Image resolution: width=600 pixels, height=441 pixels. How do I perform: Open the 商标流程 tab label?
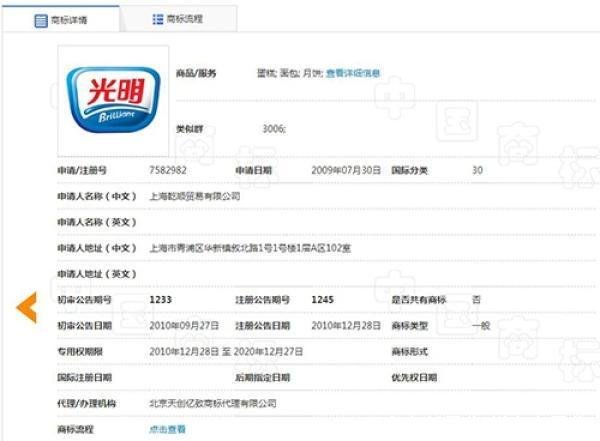(x=186, y=20)
